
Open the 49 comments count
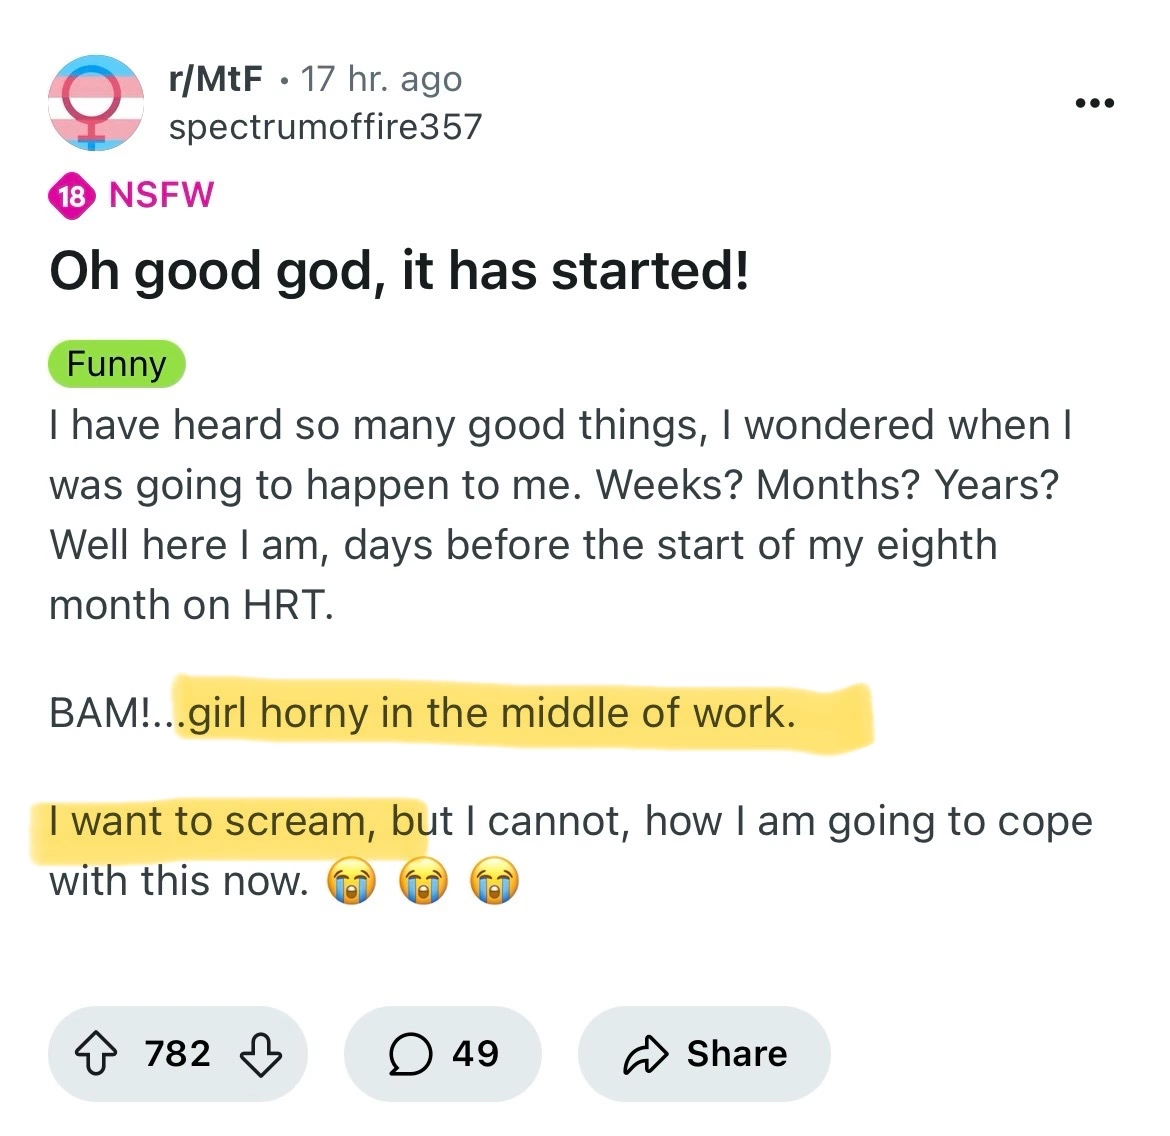tap(475, 1054)
